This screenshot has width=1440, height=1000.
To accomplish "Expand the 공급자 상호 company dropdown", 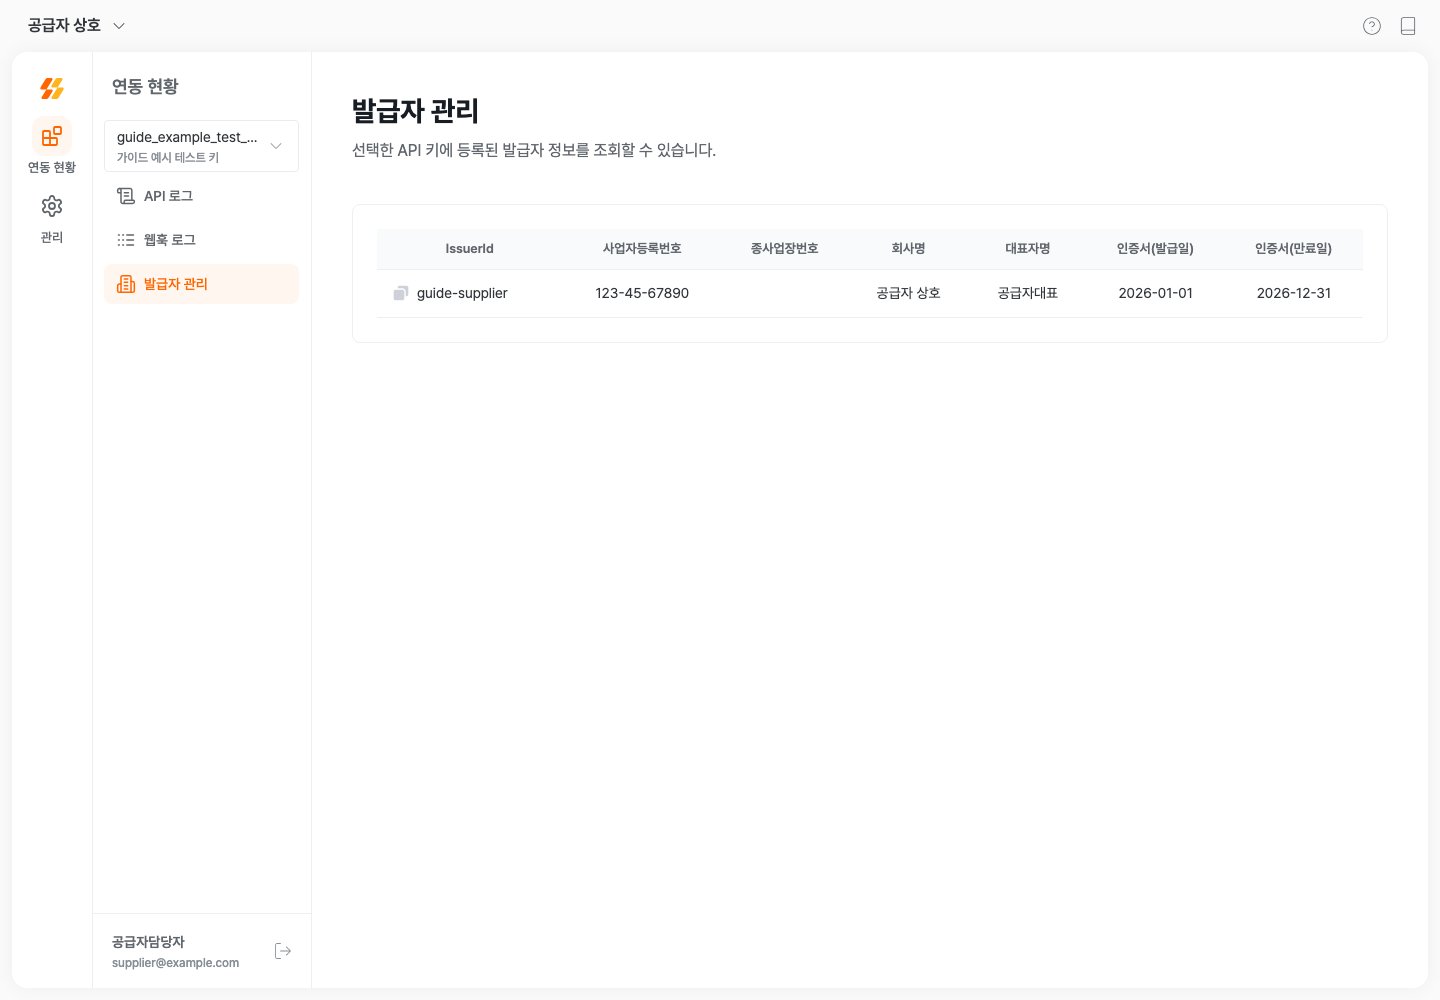I will point(76,26).
